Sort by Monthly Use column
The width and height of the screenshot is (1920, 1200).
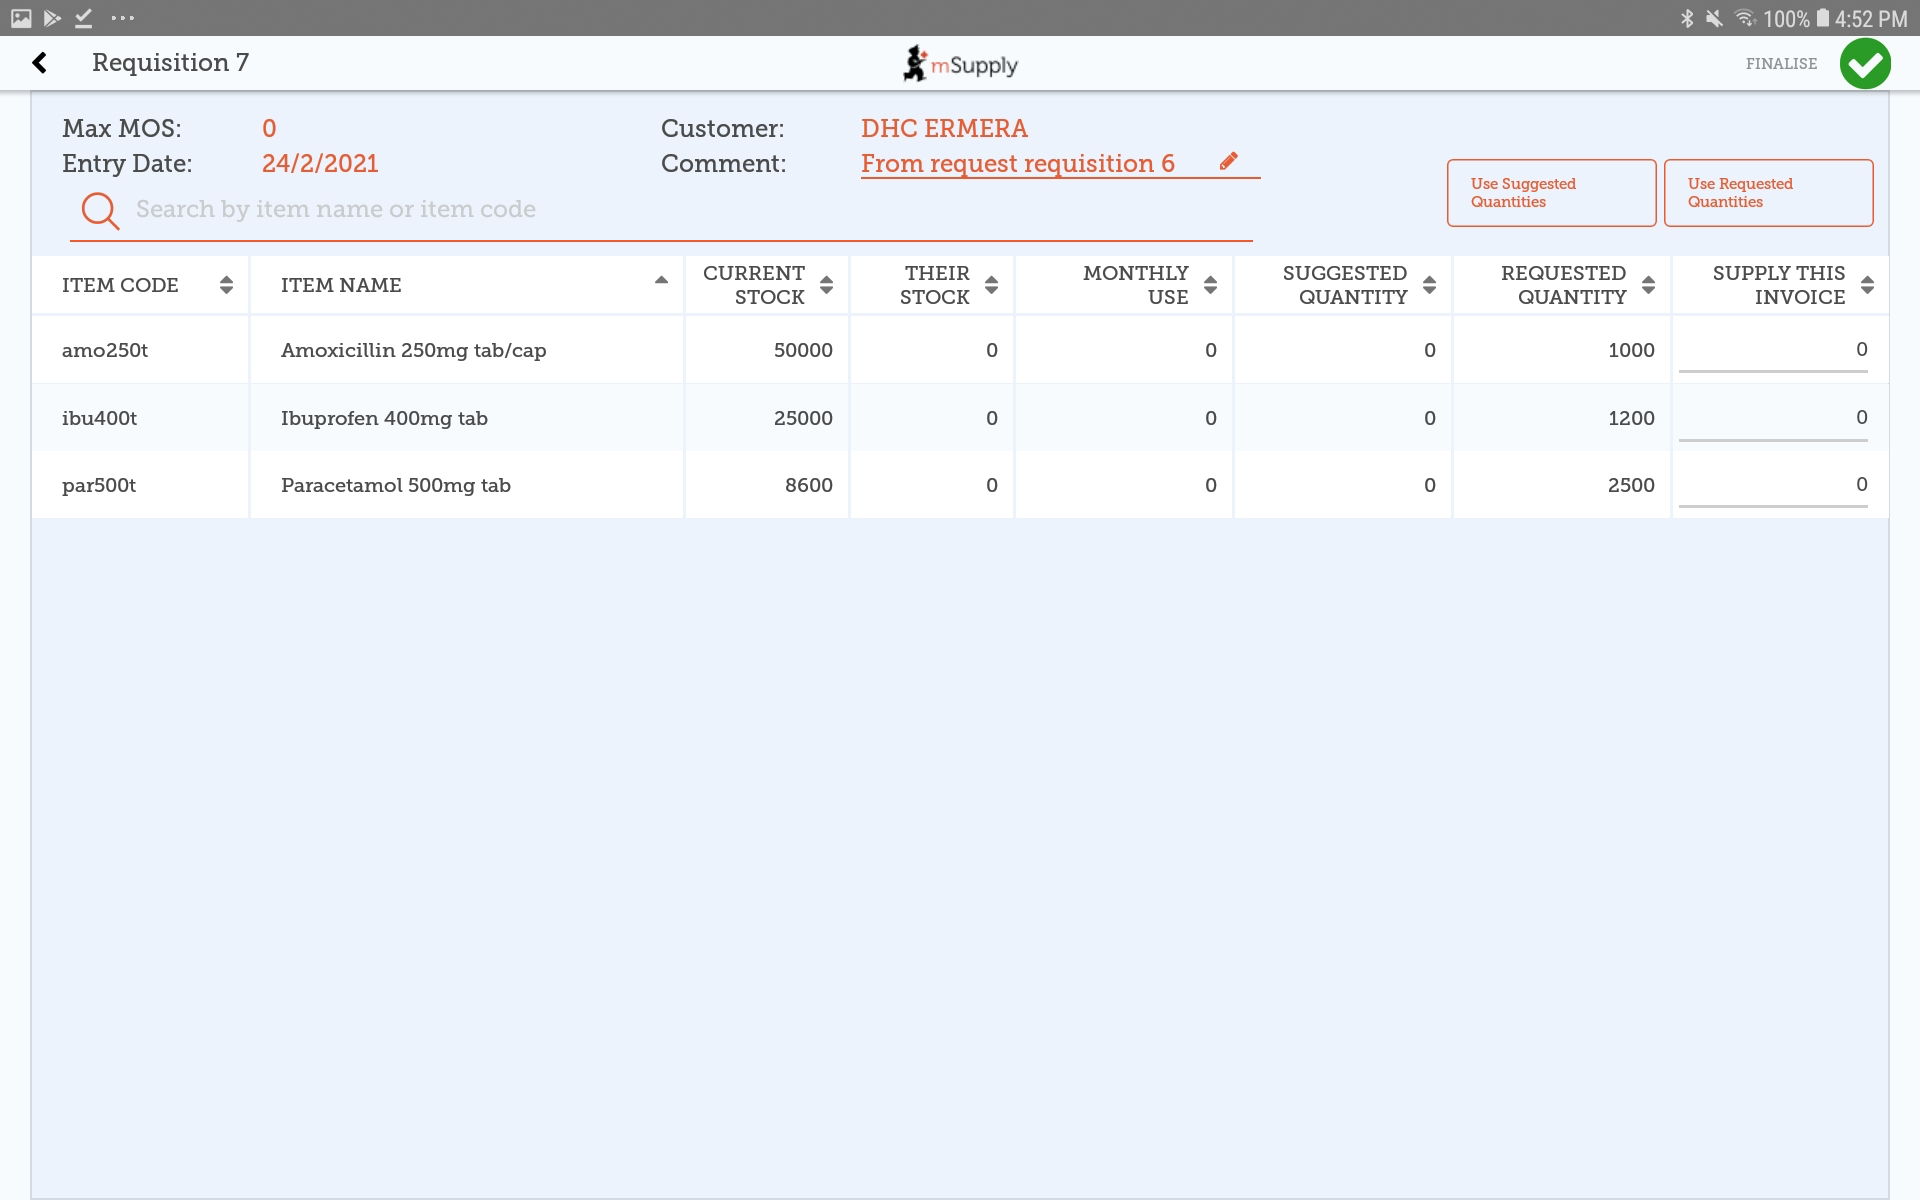click(x=1210, y=285)
